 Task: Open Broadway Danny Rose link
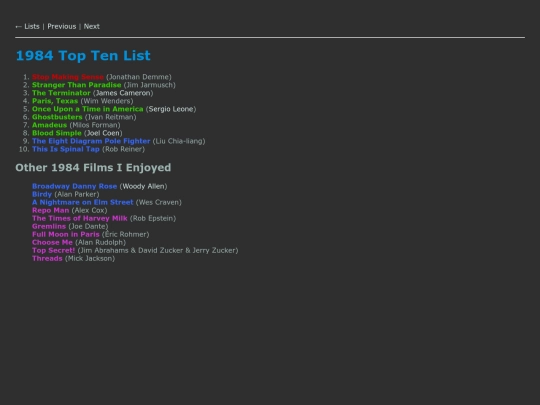pyautogui.click(x=74, y=186)
